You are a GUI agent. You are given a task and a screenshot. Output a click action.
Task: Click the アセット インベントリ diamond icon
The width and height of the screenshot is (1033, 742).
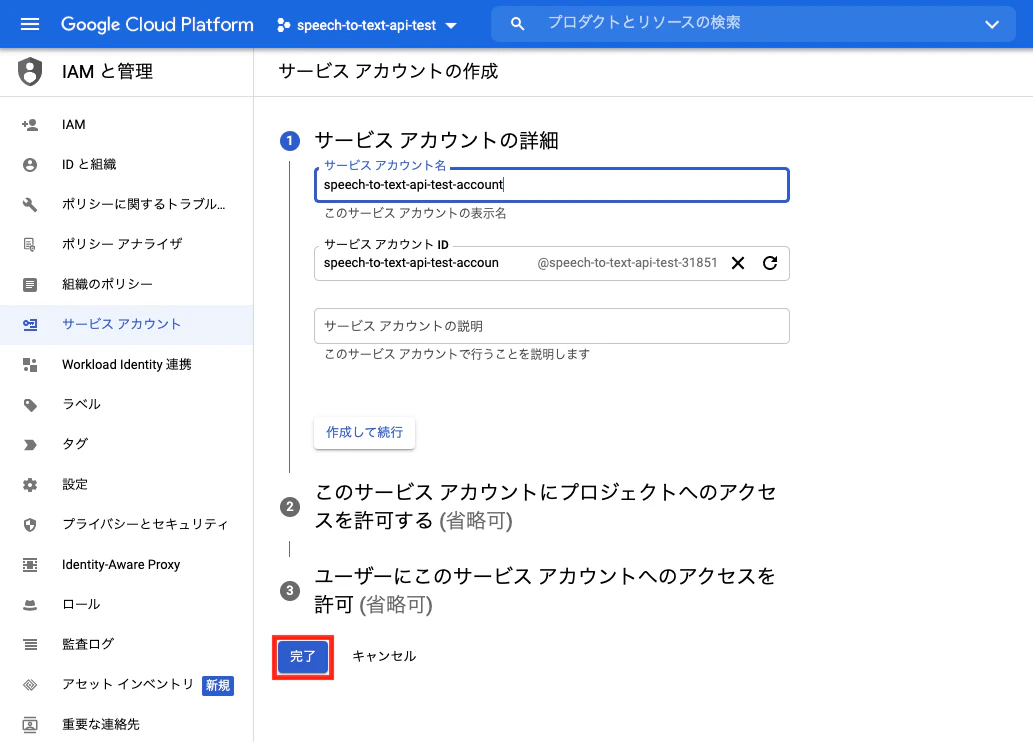pos(30,685)
